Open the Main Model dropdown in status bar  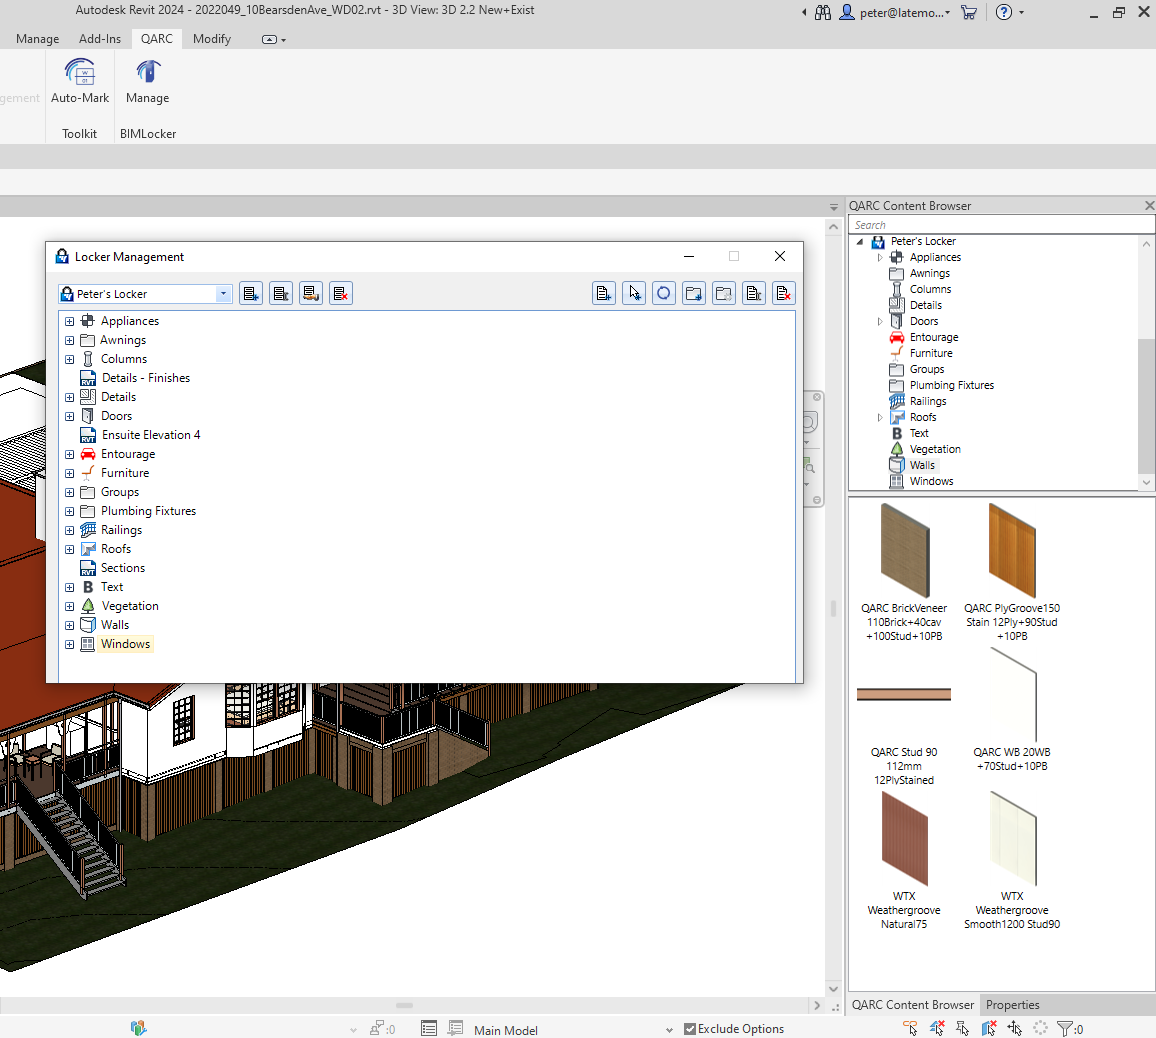pos(669,1030)
